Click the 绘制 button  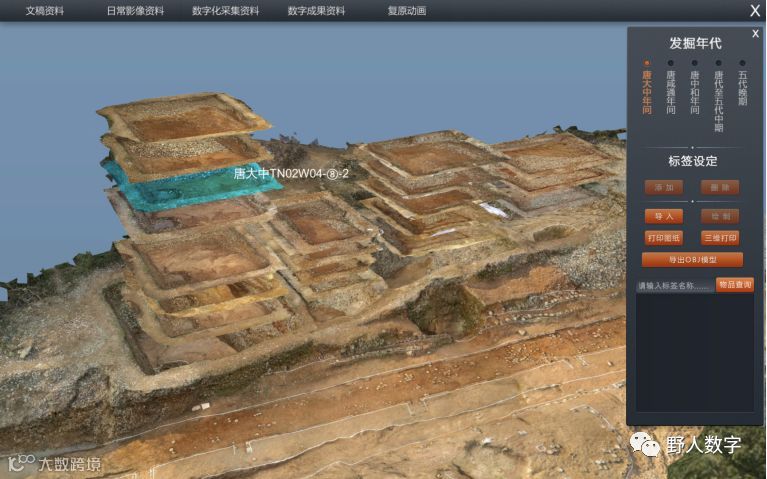[720, 216]
